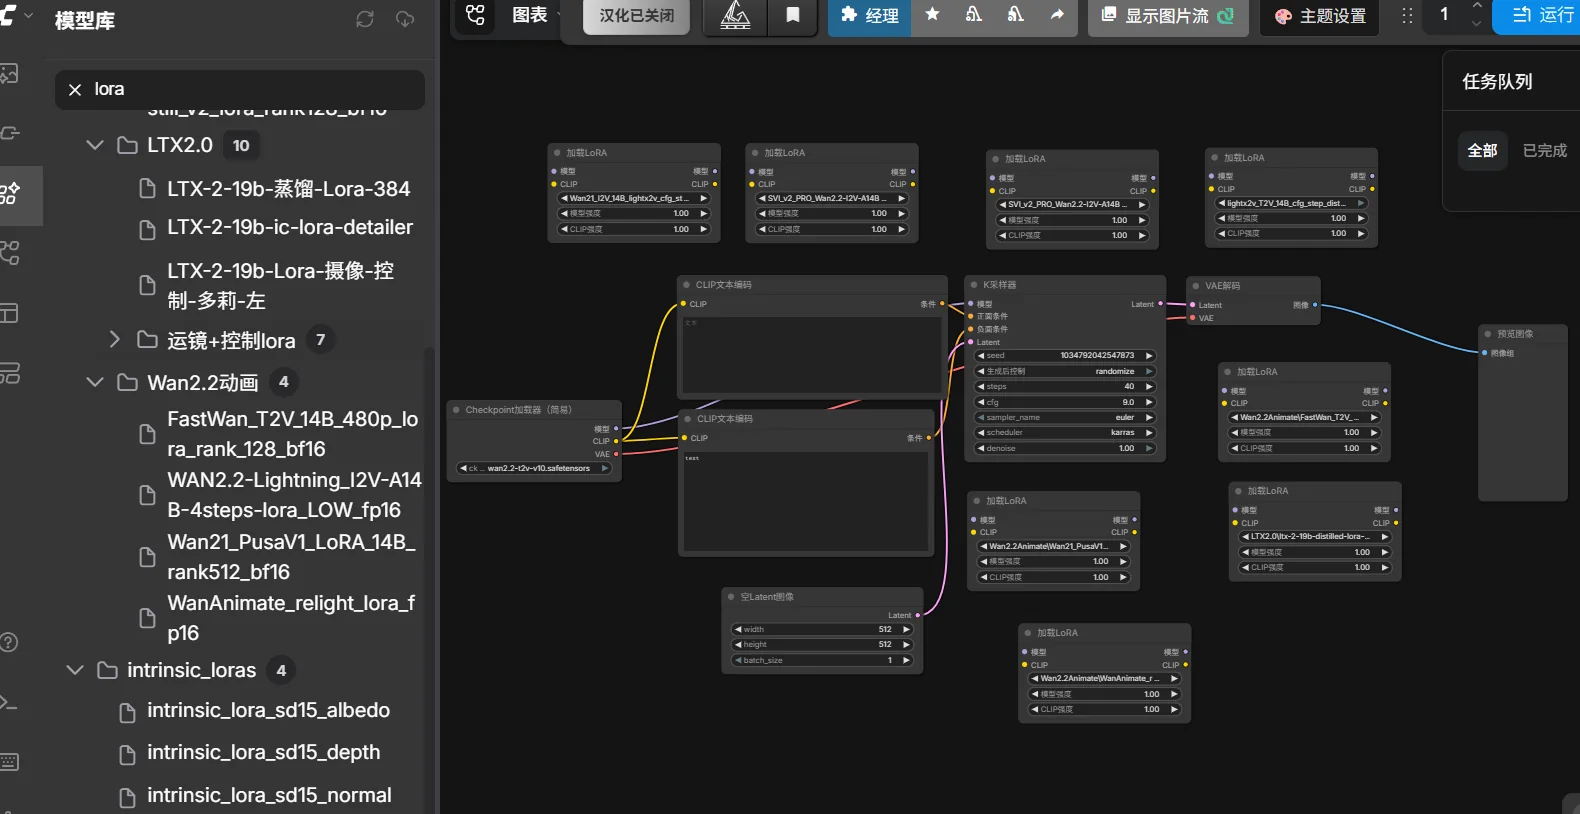Clear the lora search with the X icon
The height and width of the screenshot is (814, 1580).
(x=75, y=90)
